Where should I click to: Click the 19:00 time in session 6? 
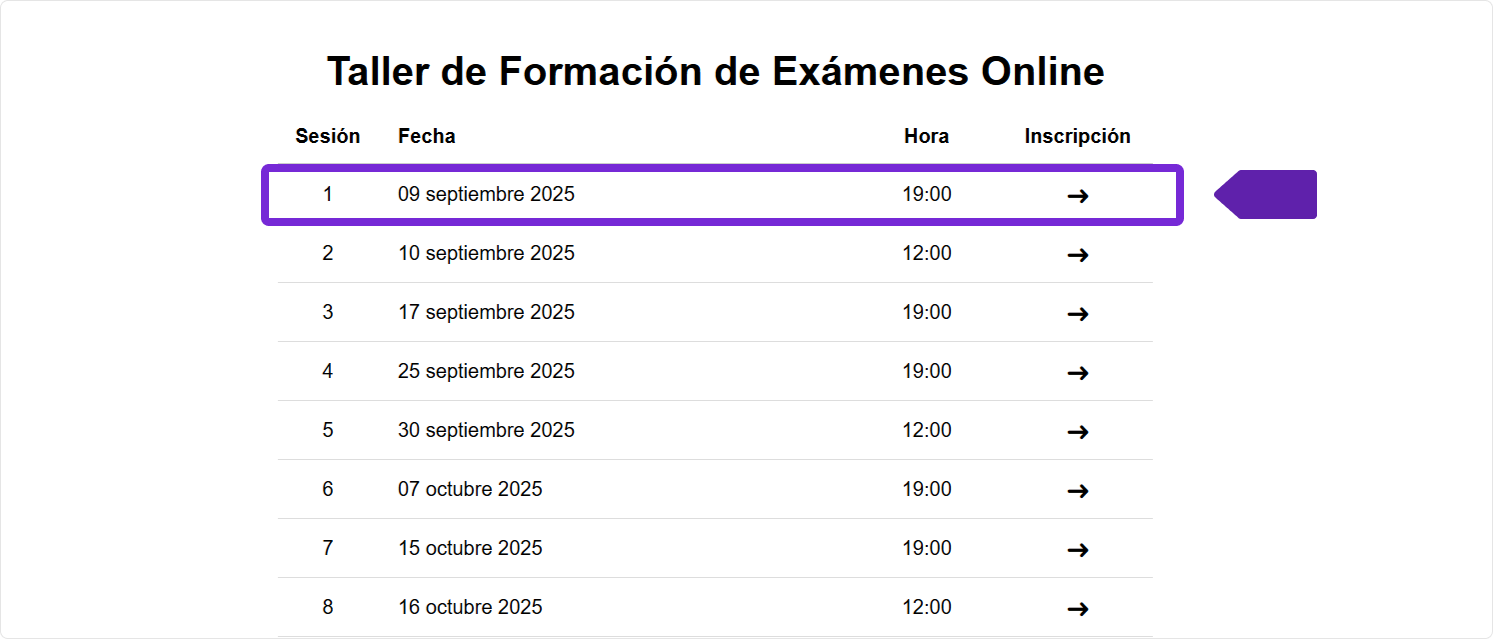(926, 489)
